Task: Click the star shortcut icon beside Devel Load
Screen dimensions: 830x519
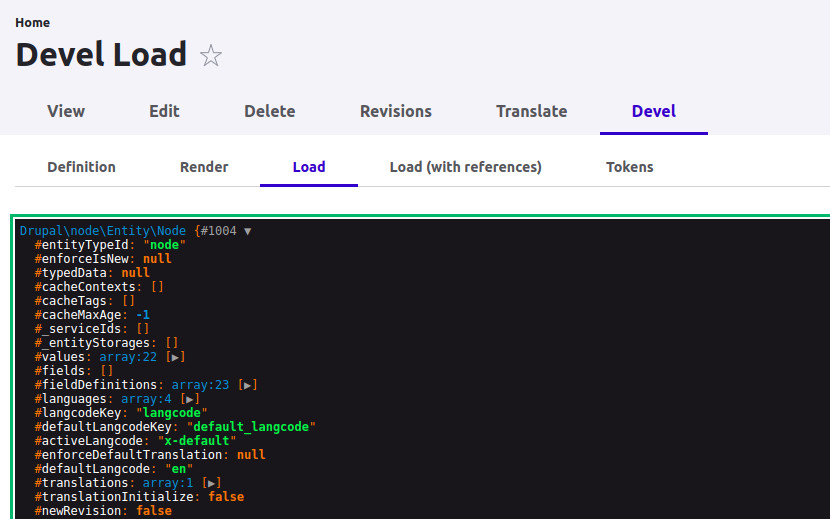Action: pyautogui.click(x=211, y=55)
